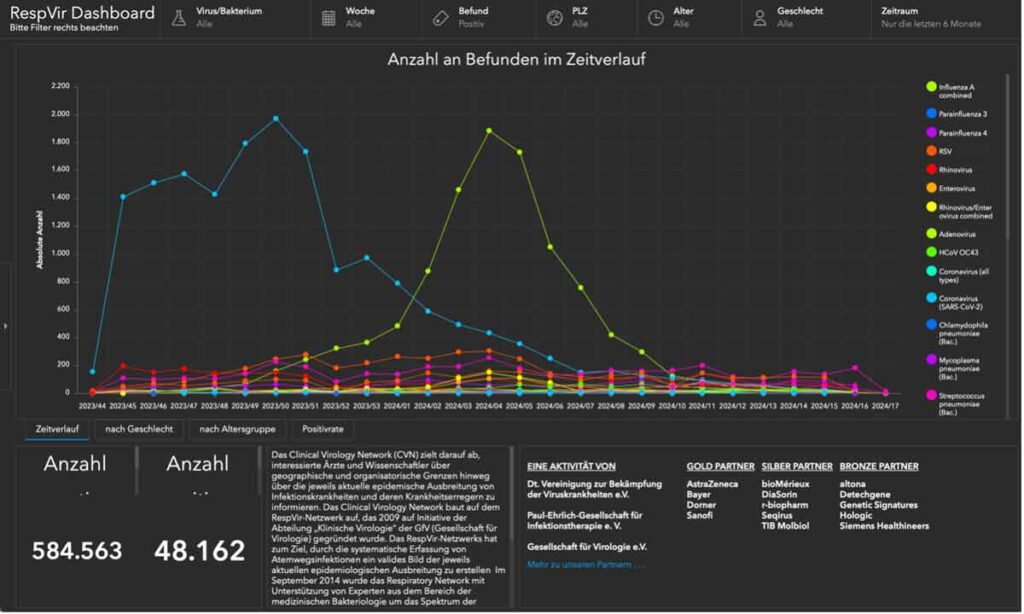Toggle Streptococcus pneumoniae legend series
The height and width of the screenshot is (614, 1024).
point(955,403)
